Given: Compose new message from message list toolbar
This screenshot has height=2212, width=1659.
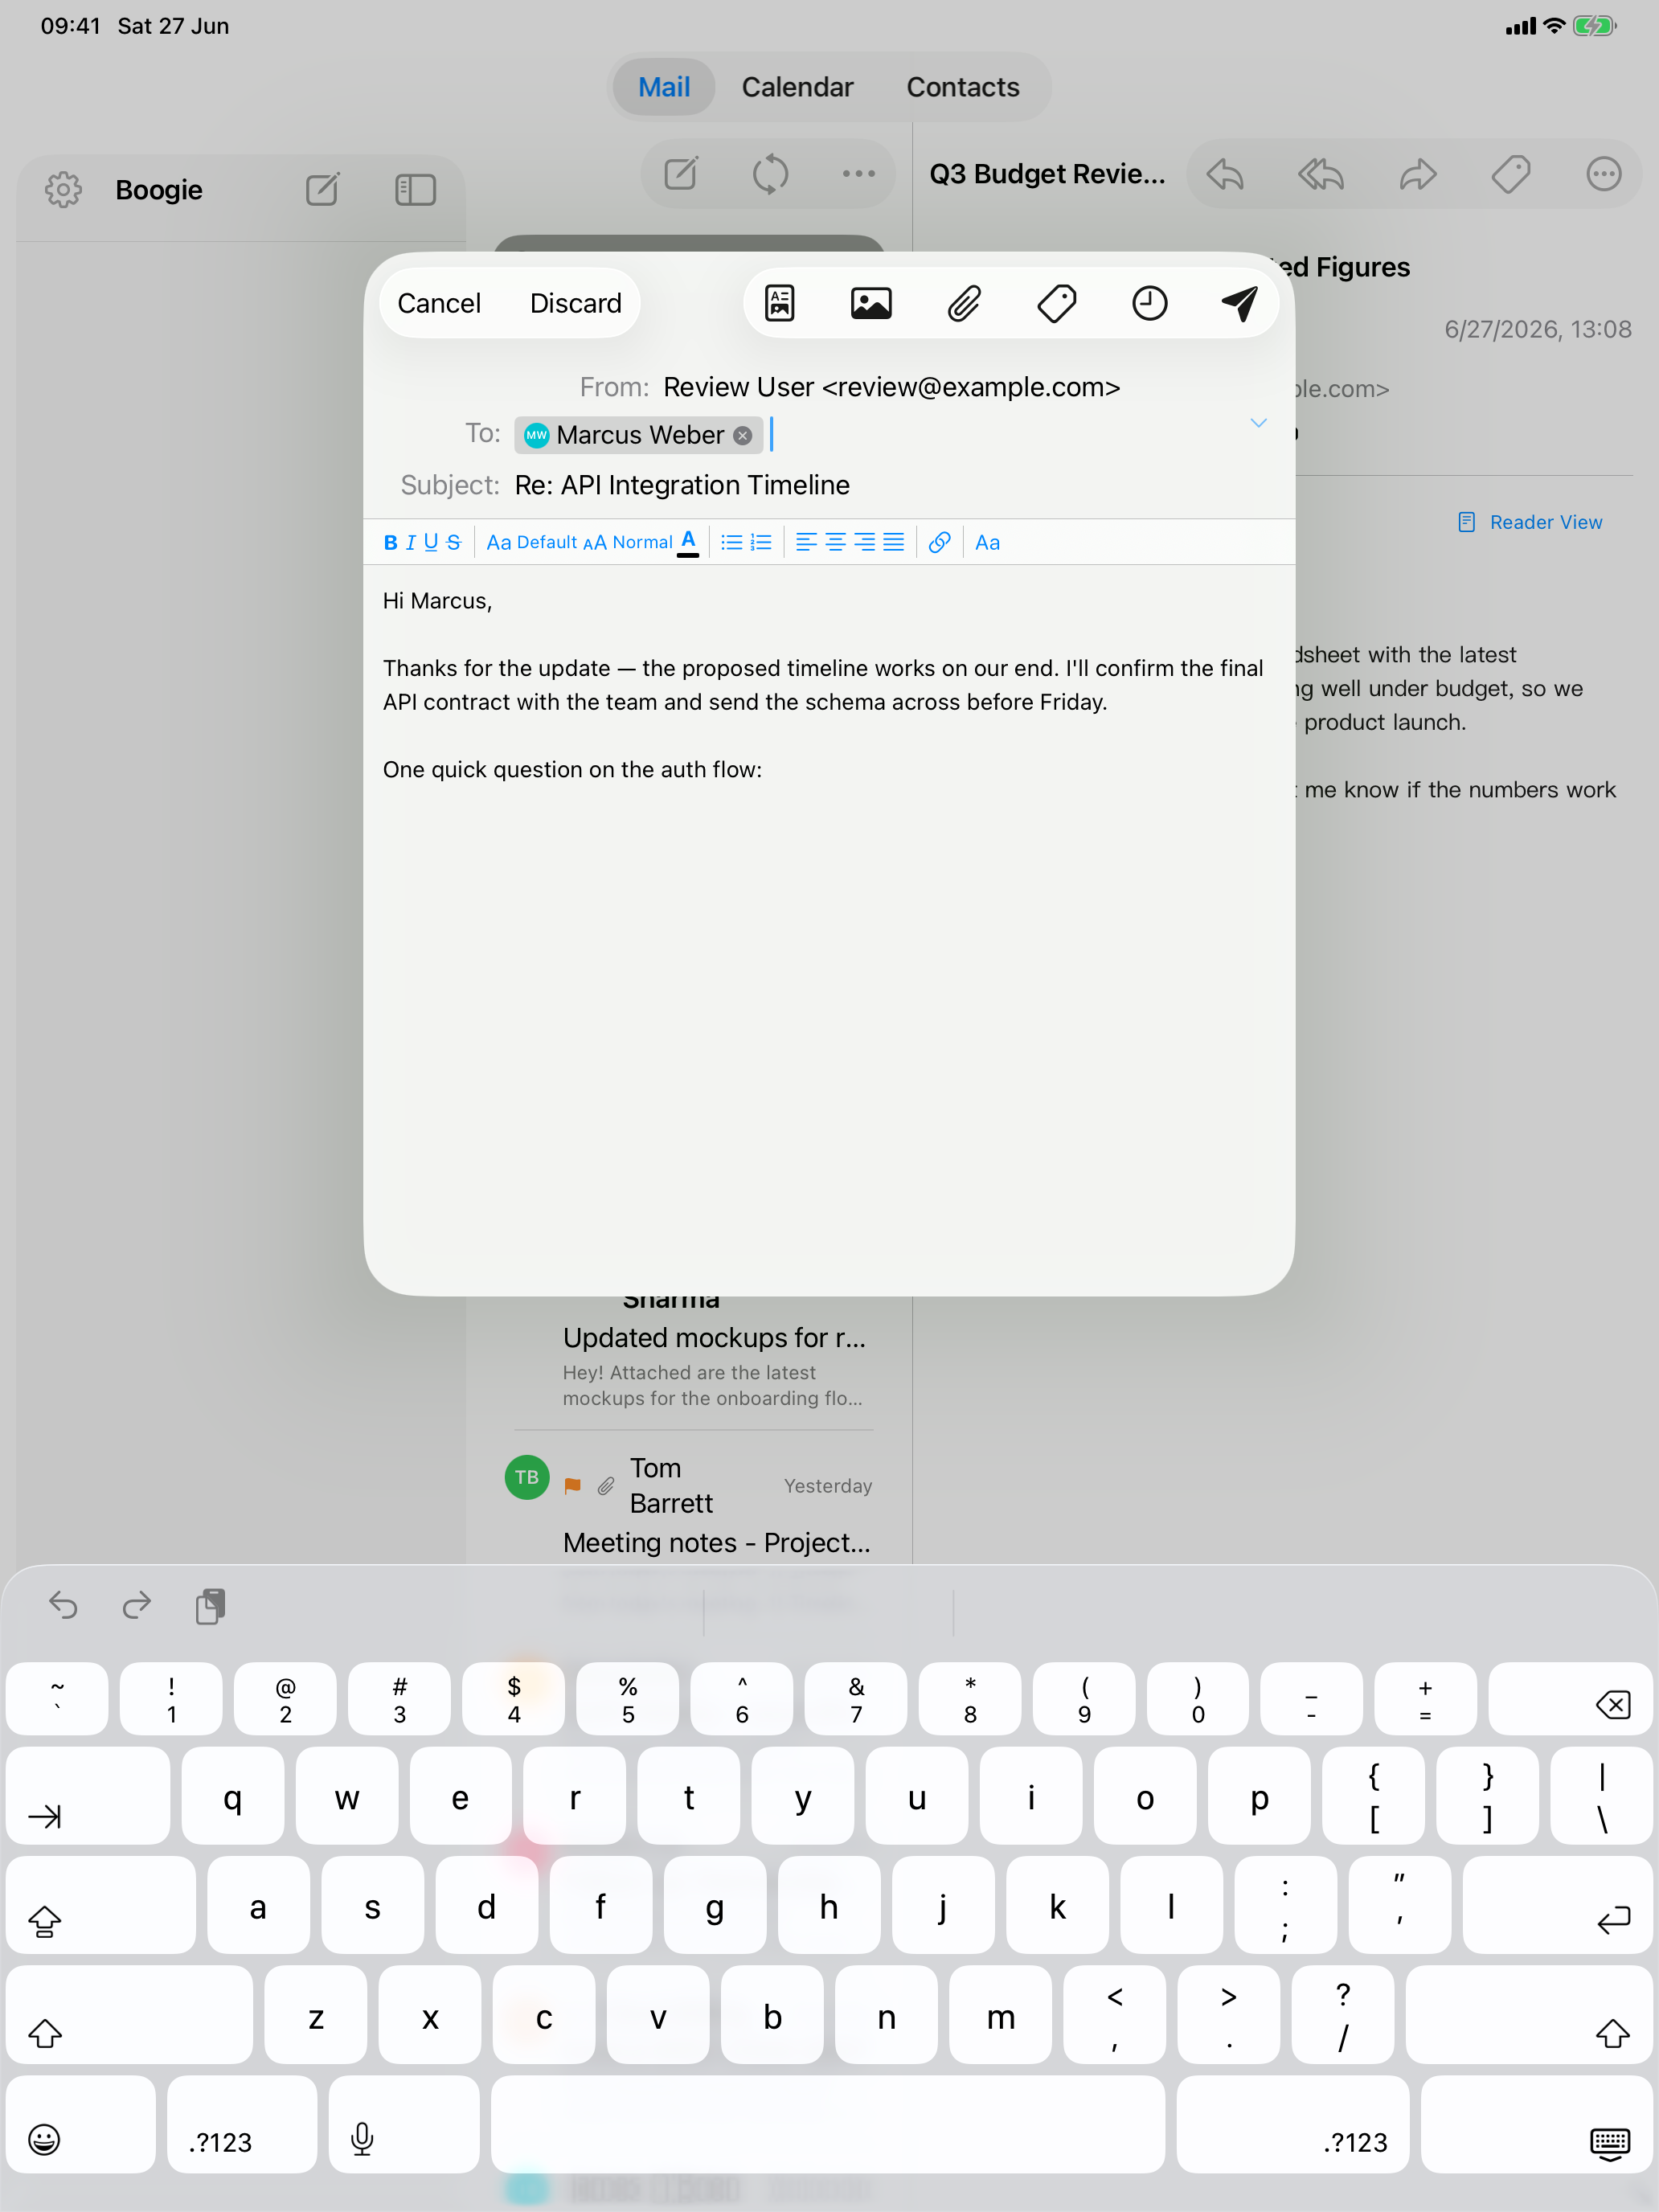Looking at the screenshot, I should 682,174.
